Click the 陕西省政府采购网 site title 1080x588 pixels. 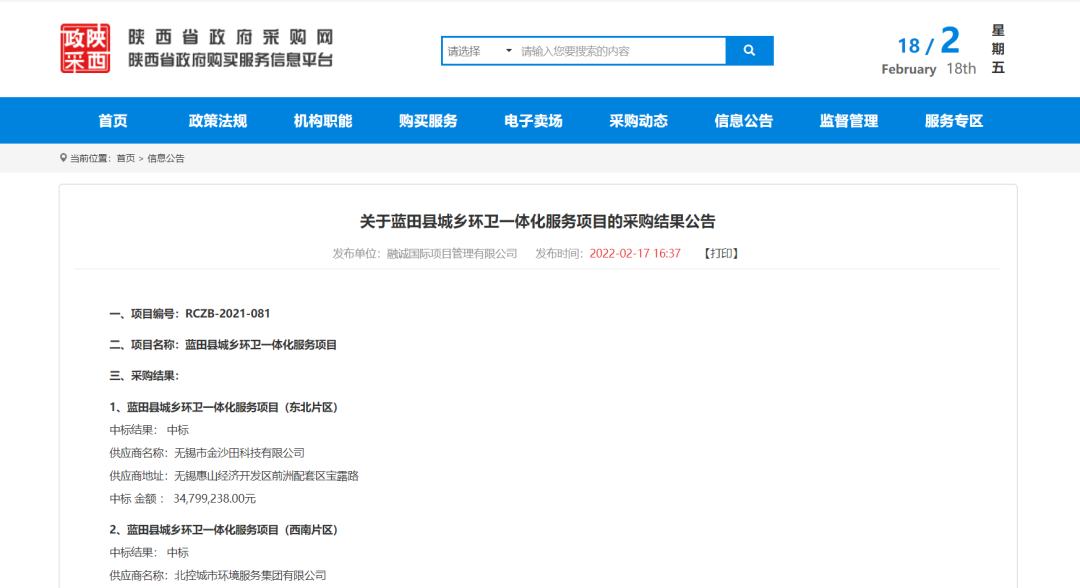pyautogui.click(x=230, y=38)
